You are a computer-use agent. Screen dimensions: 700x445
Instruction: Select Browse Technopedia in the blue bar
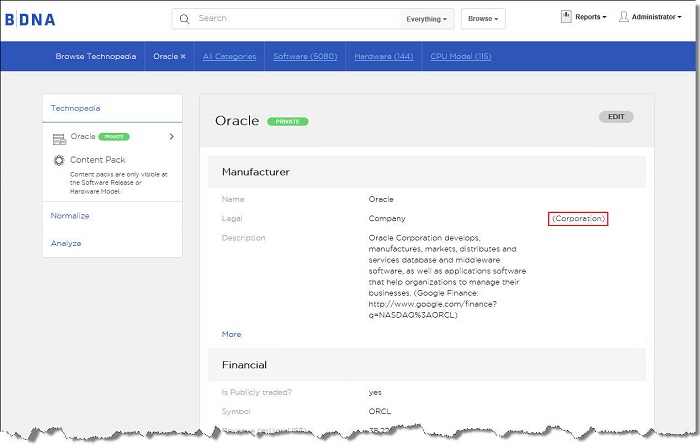(x=96, y=56)
